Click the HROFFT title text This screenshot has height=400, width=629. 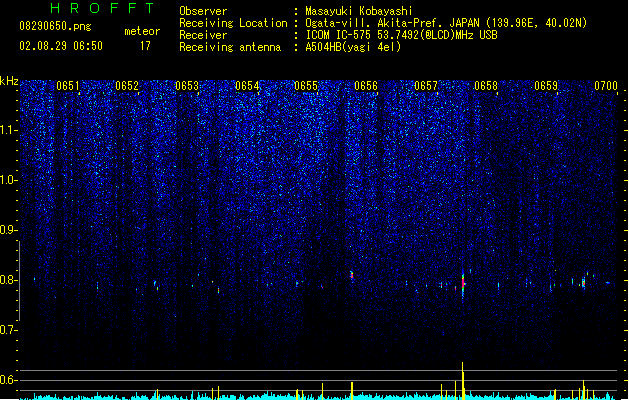[x=102, y=8]
